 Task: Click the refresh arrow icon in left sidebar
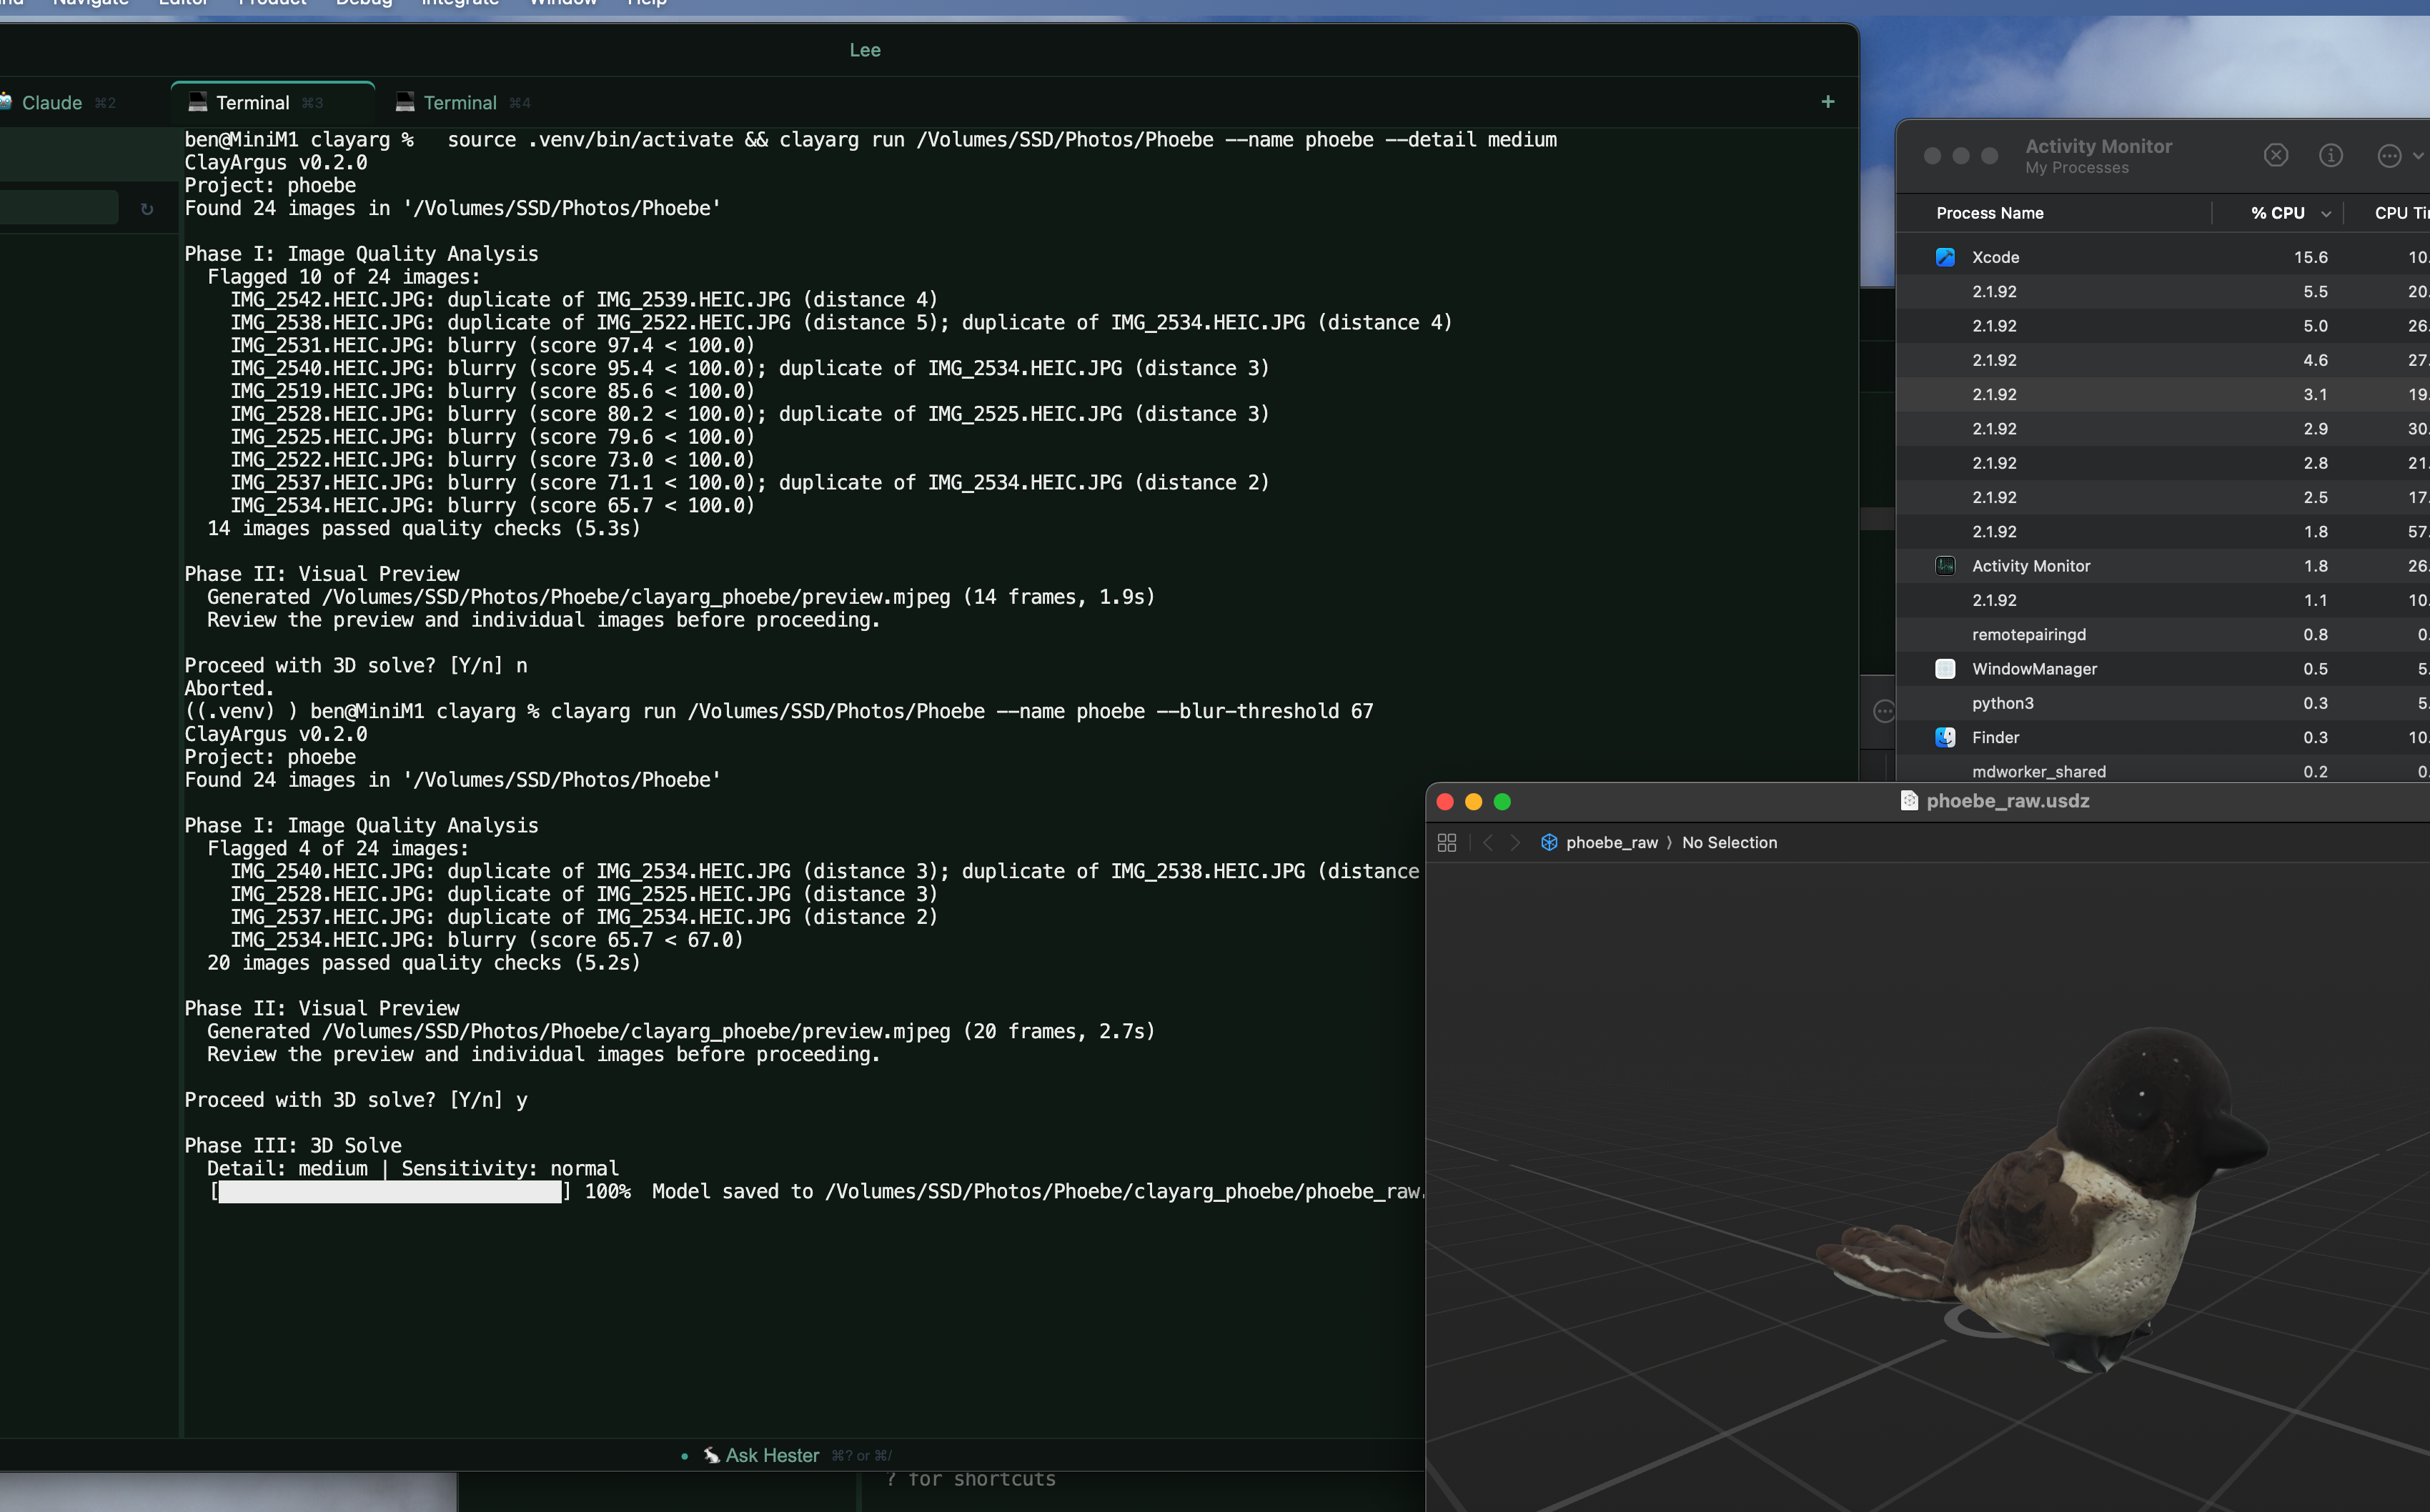tap(147, 209)
